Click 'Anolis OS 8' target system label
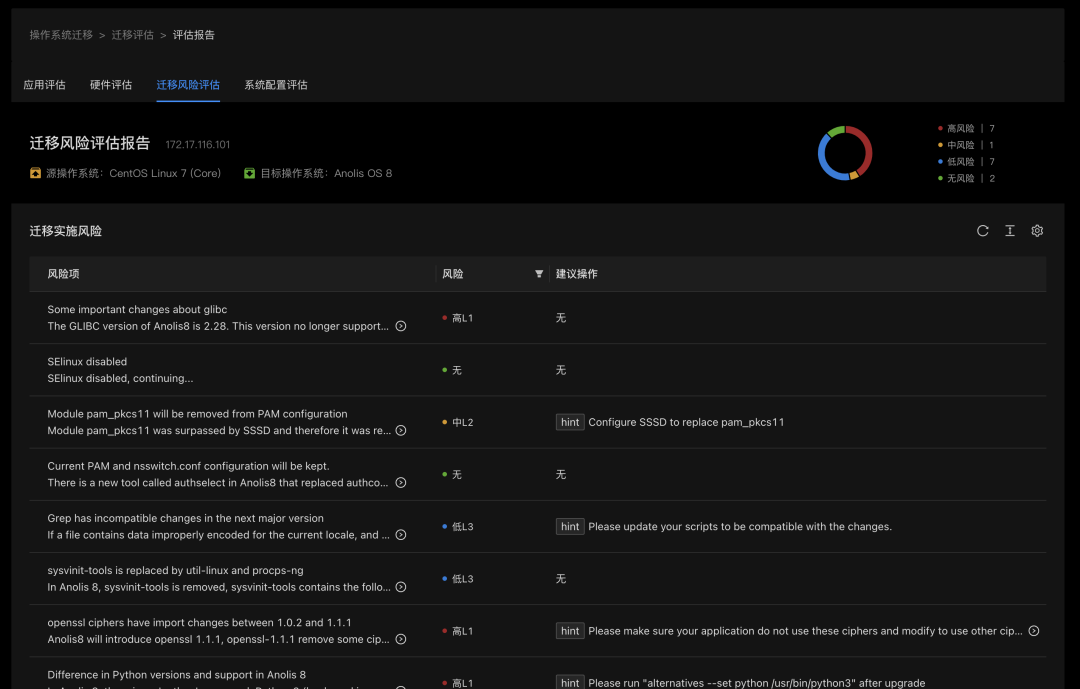 363,173
